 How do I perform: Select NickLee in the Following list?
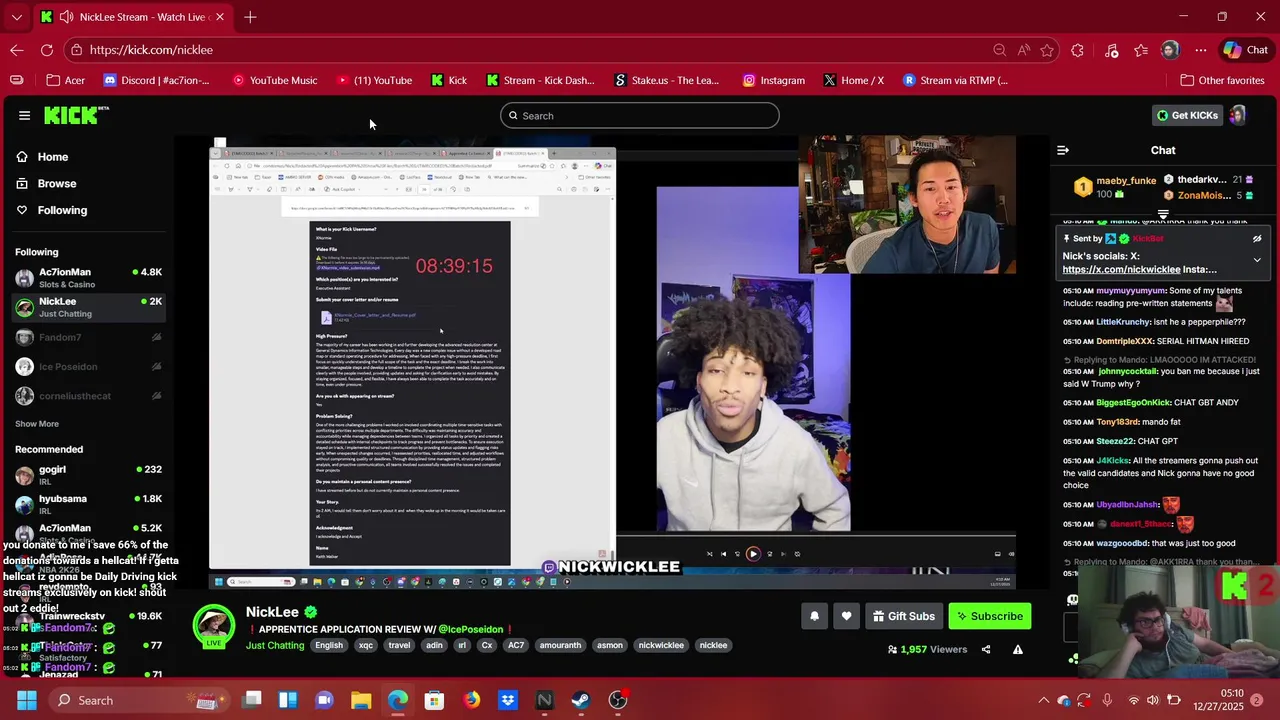(x=88, y=307)
